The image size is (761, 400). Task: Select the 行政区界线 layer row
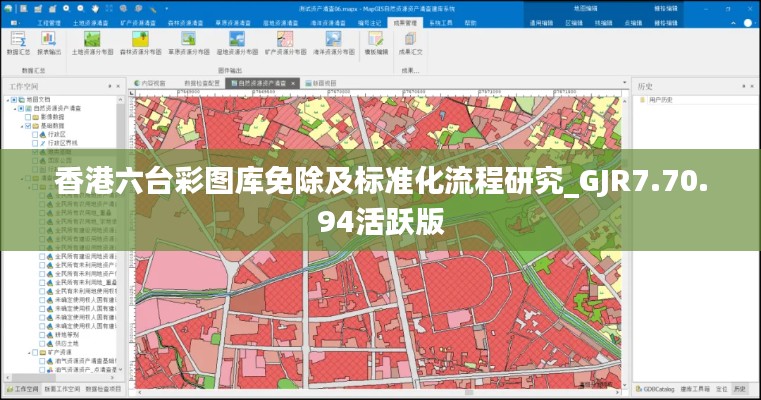click(x=62, y=143)
